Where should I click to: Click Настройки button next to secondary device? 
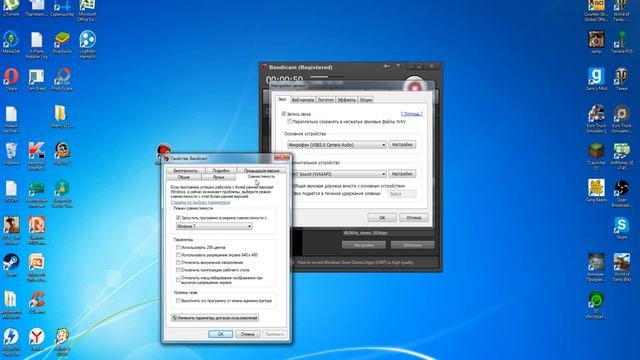(402, 173)
